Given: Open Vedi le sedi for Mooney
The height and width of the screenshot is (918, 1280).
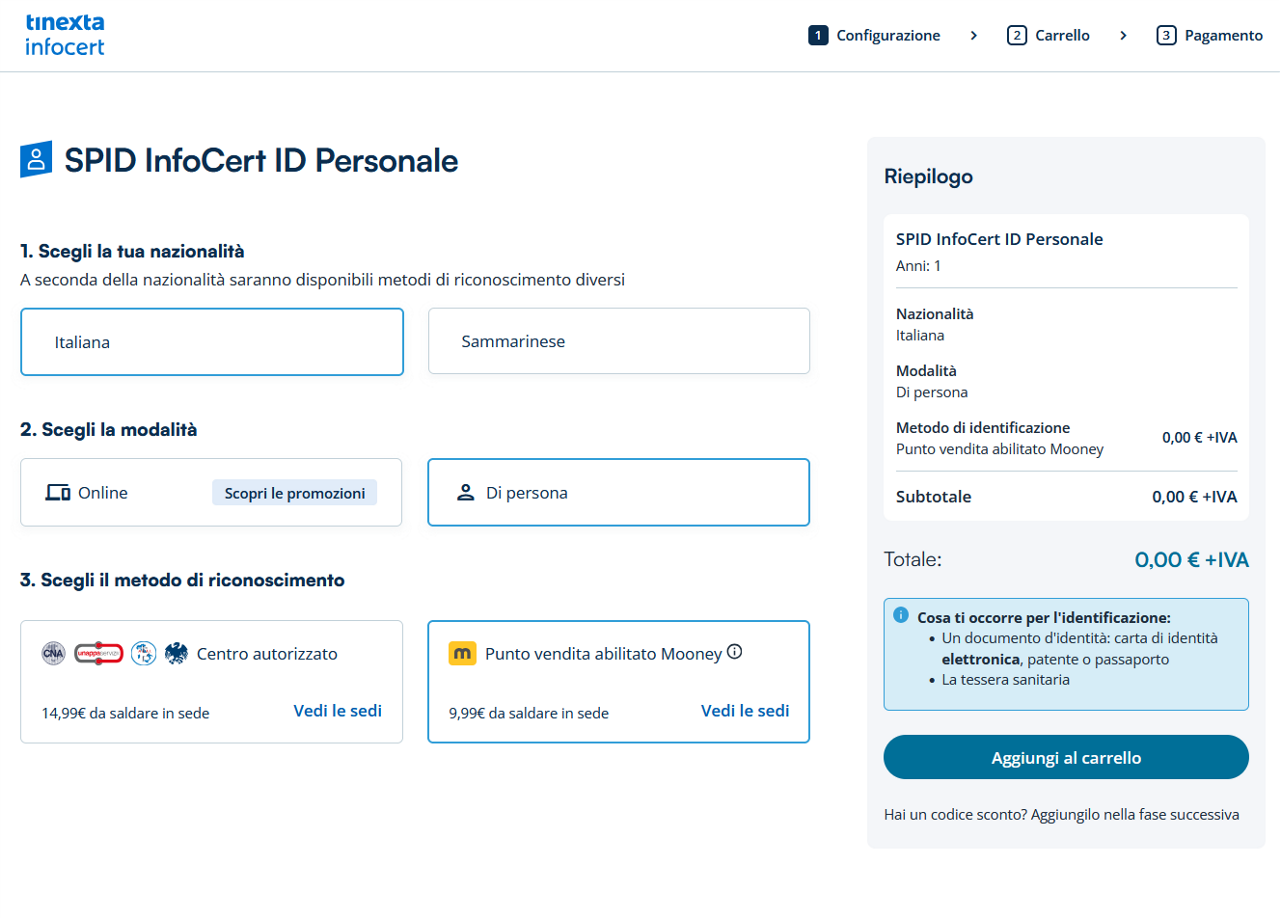Looking at the screenshot, I should pyautogui.click(x=745, y=711).
